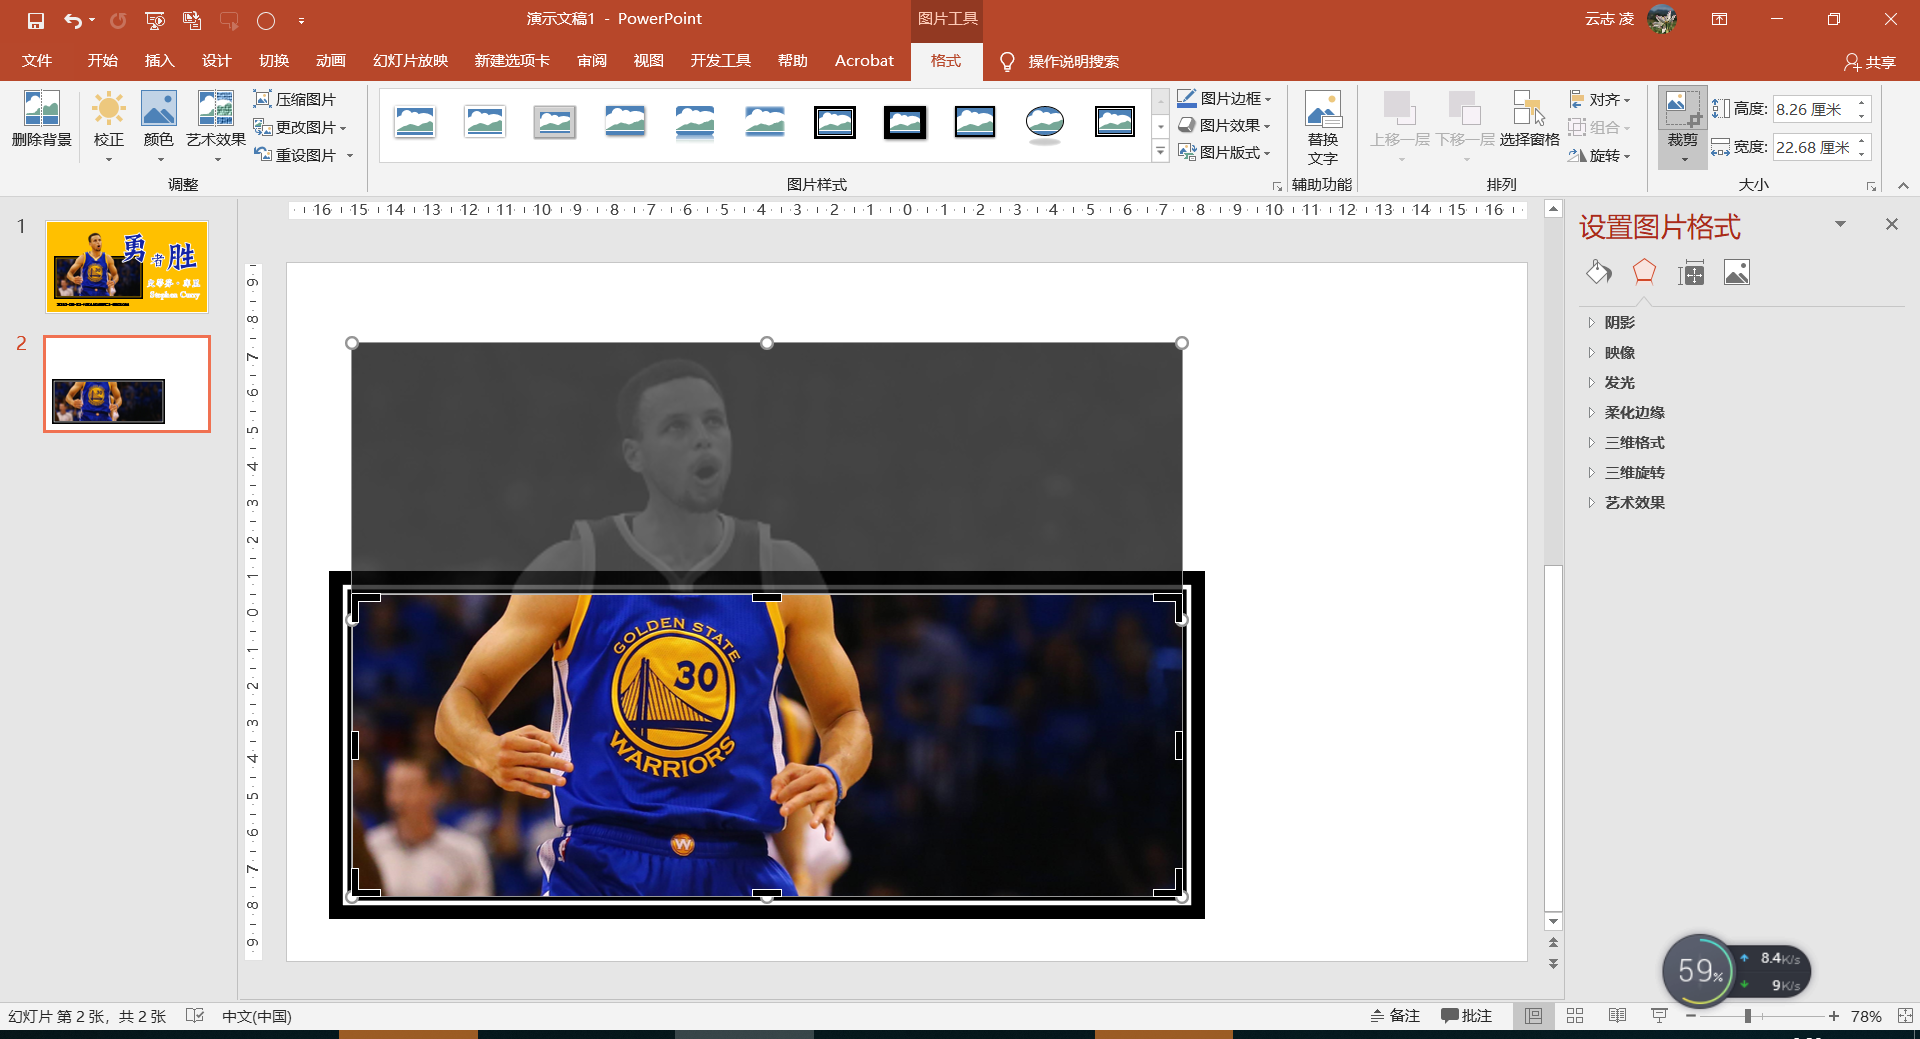Toggle Slide Sorter view in status bar

[1575, 1016]
